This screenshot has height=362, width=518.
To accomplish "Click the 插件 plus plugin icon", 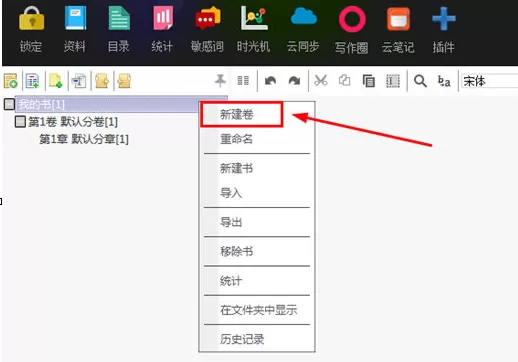I will point(444,19).
